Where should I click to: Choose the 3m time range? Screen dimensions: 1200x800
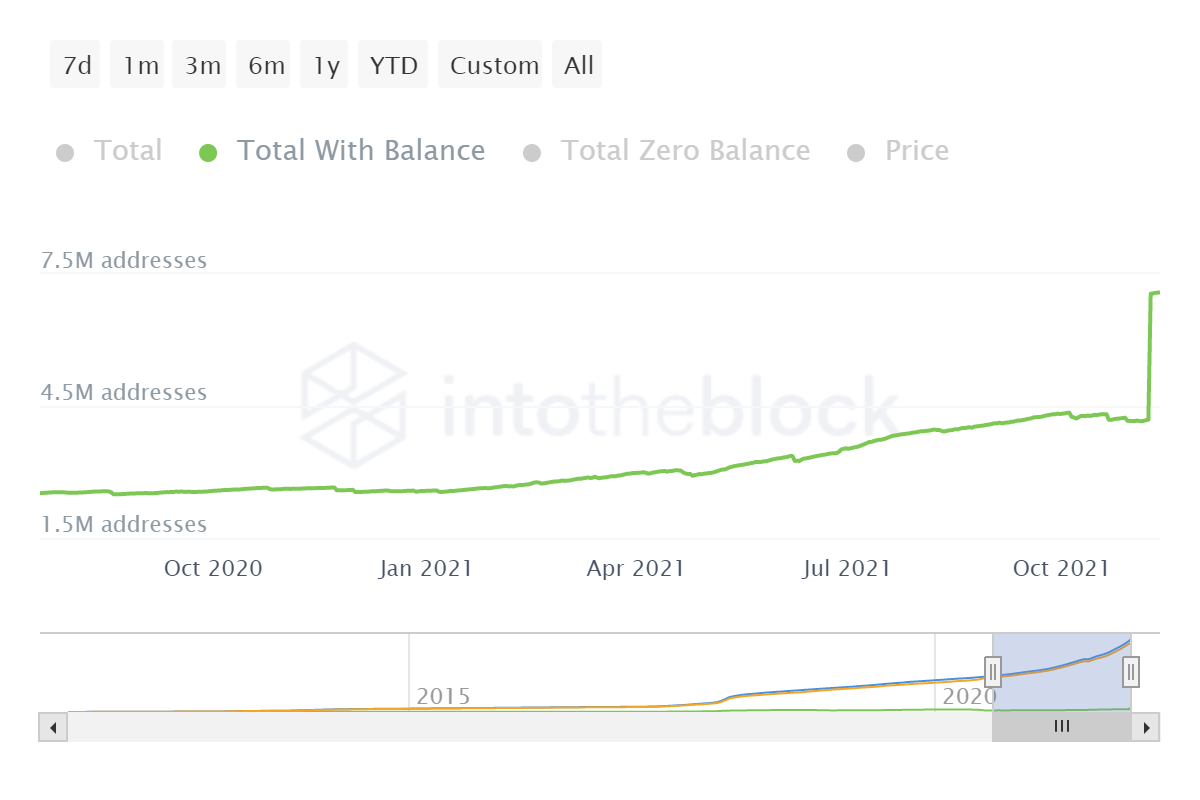point(199,64)
